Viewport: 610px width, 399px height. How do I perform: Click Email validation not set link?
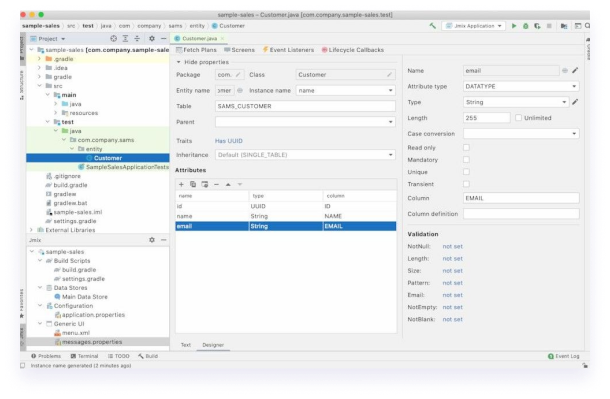(452, 295)
